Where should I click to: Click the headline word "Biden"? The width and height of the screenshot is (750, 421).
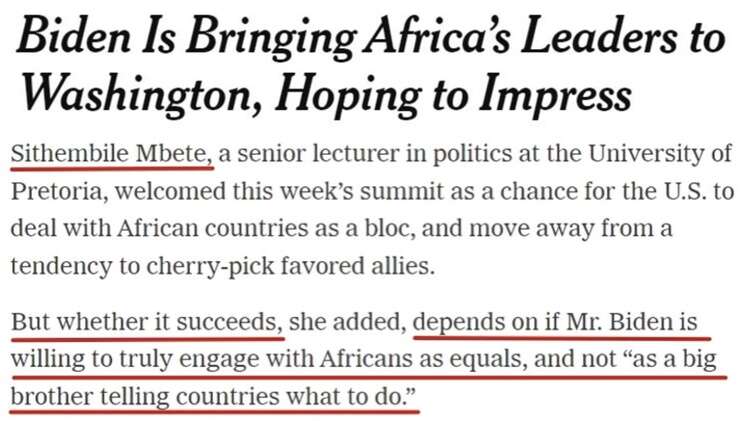tap(74, 39)
